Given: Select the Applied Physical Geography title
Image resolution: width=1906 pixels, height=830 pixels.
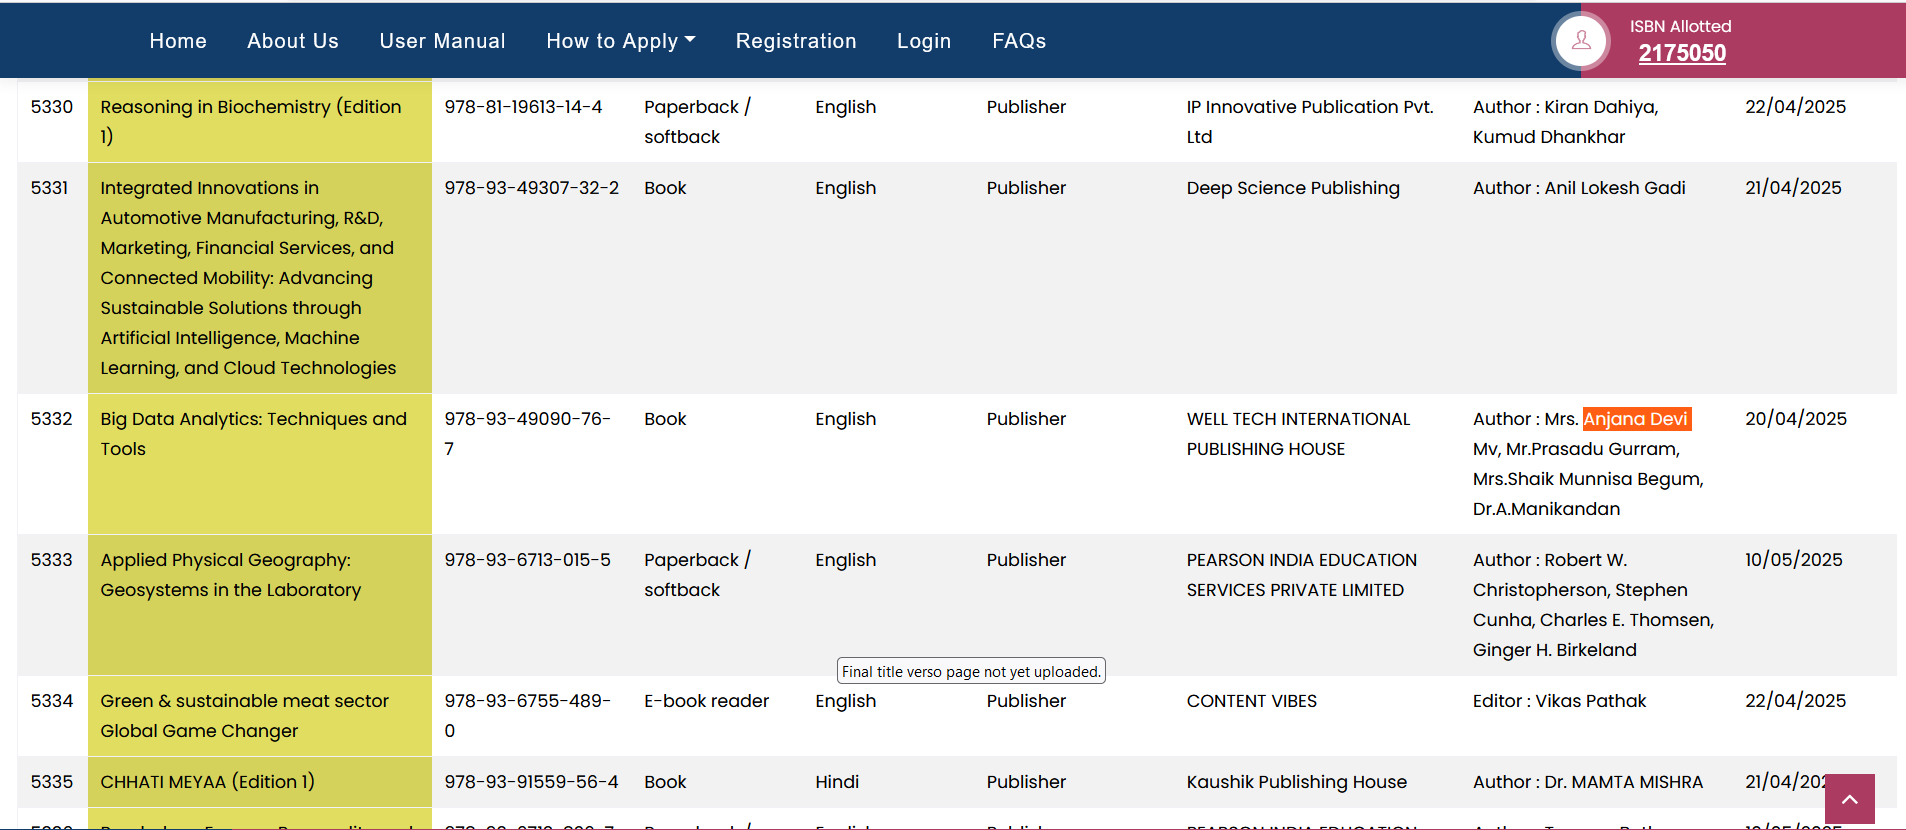Looking at the screenshot, I should coord(230,575).
